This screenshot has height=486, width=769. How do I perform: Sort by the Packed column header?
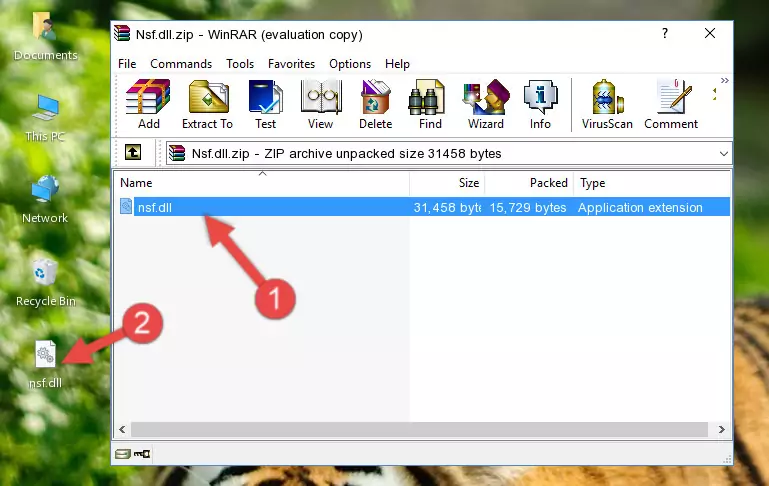point(529,183)
